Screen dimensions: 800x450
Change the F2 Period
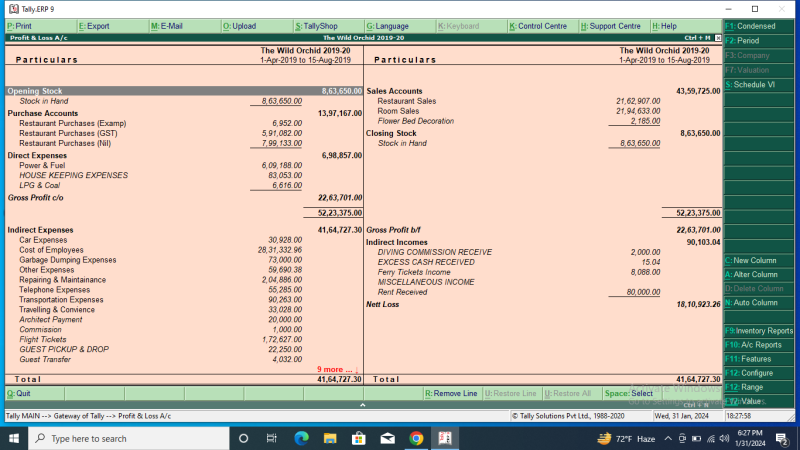click(x=759, y=41)
